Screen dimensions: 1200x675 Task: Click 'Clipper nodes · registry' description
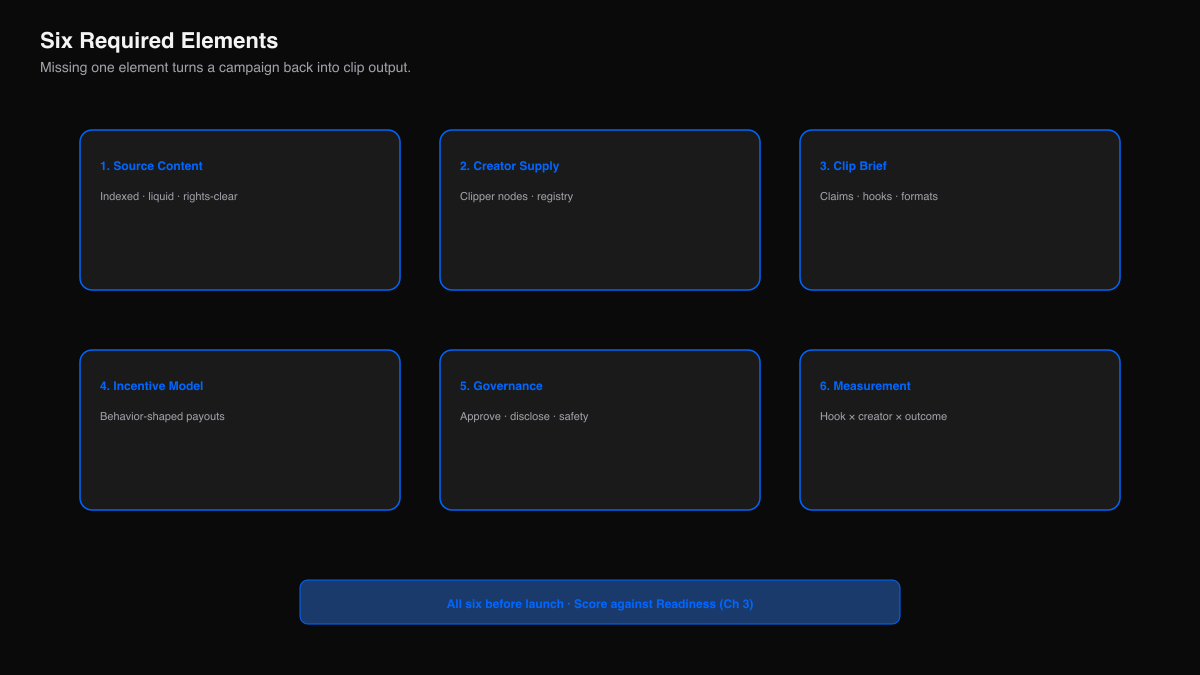[x=516, y=196]
